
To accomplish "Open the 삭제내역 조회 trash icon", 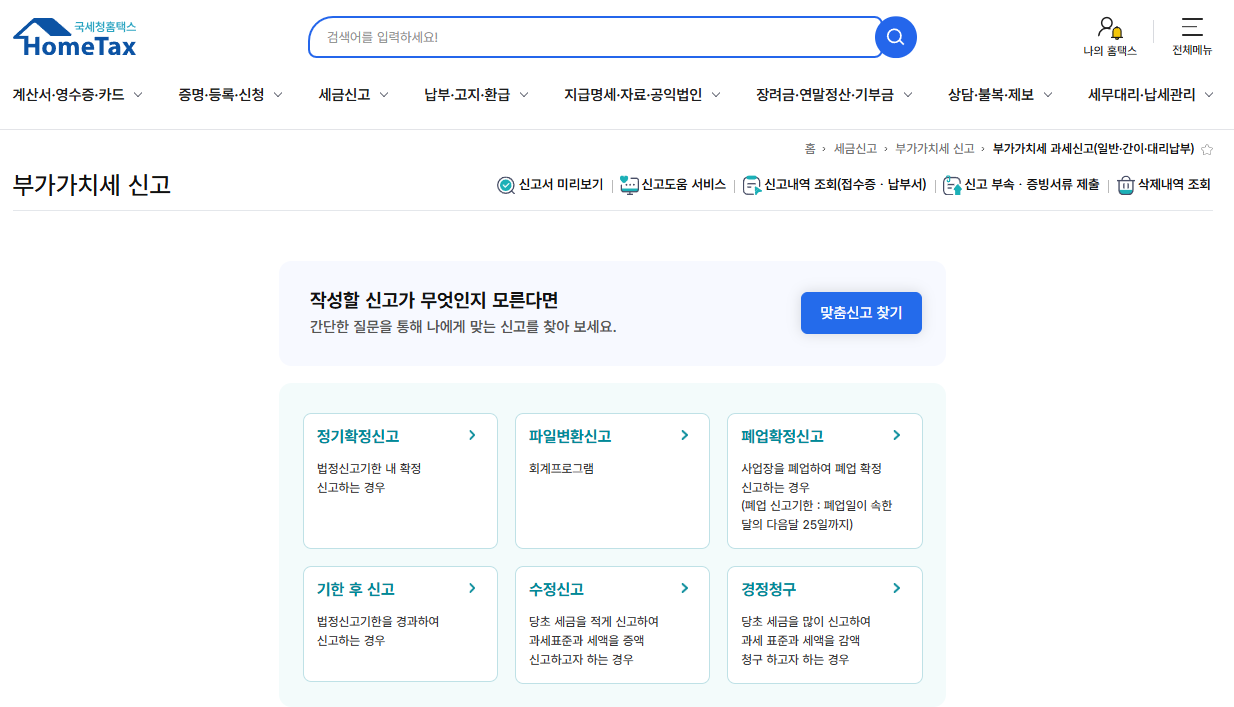I will click(x=1125, y=184).
